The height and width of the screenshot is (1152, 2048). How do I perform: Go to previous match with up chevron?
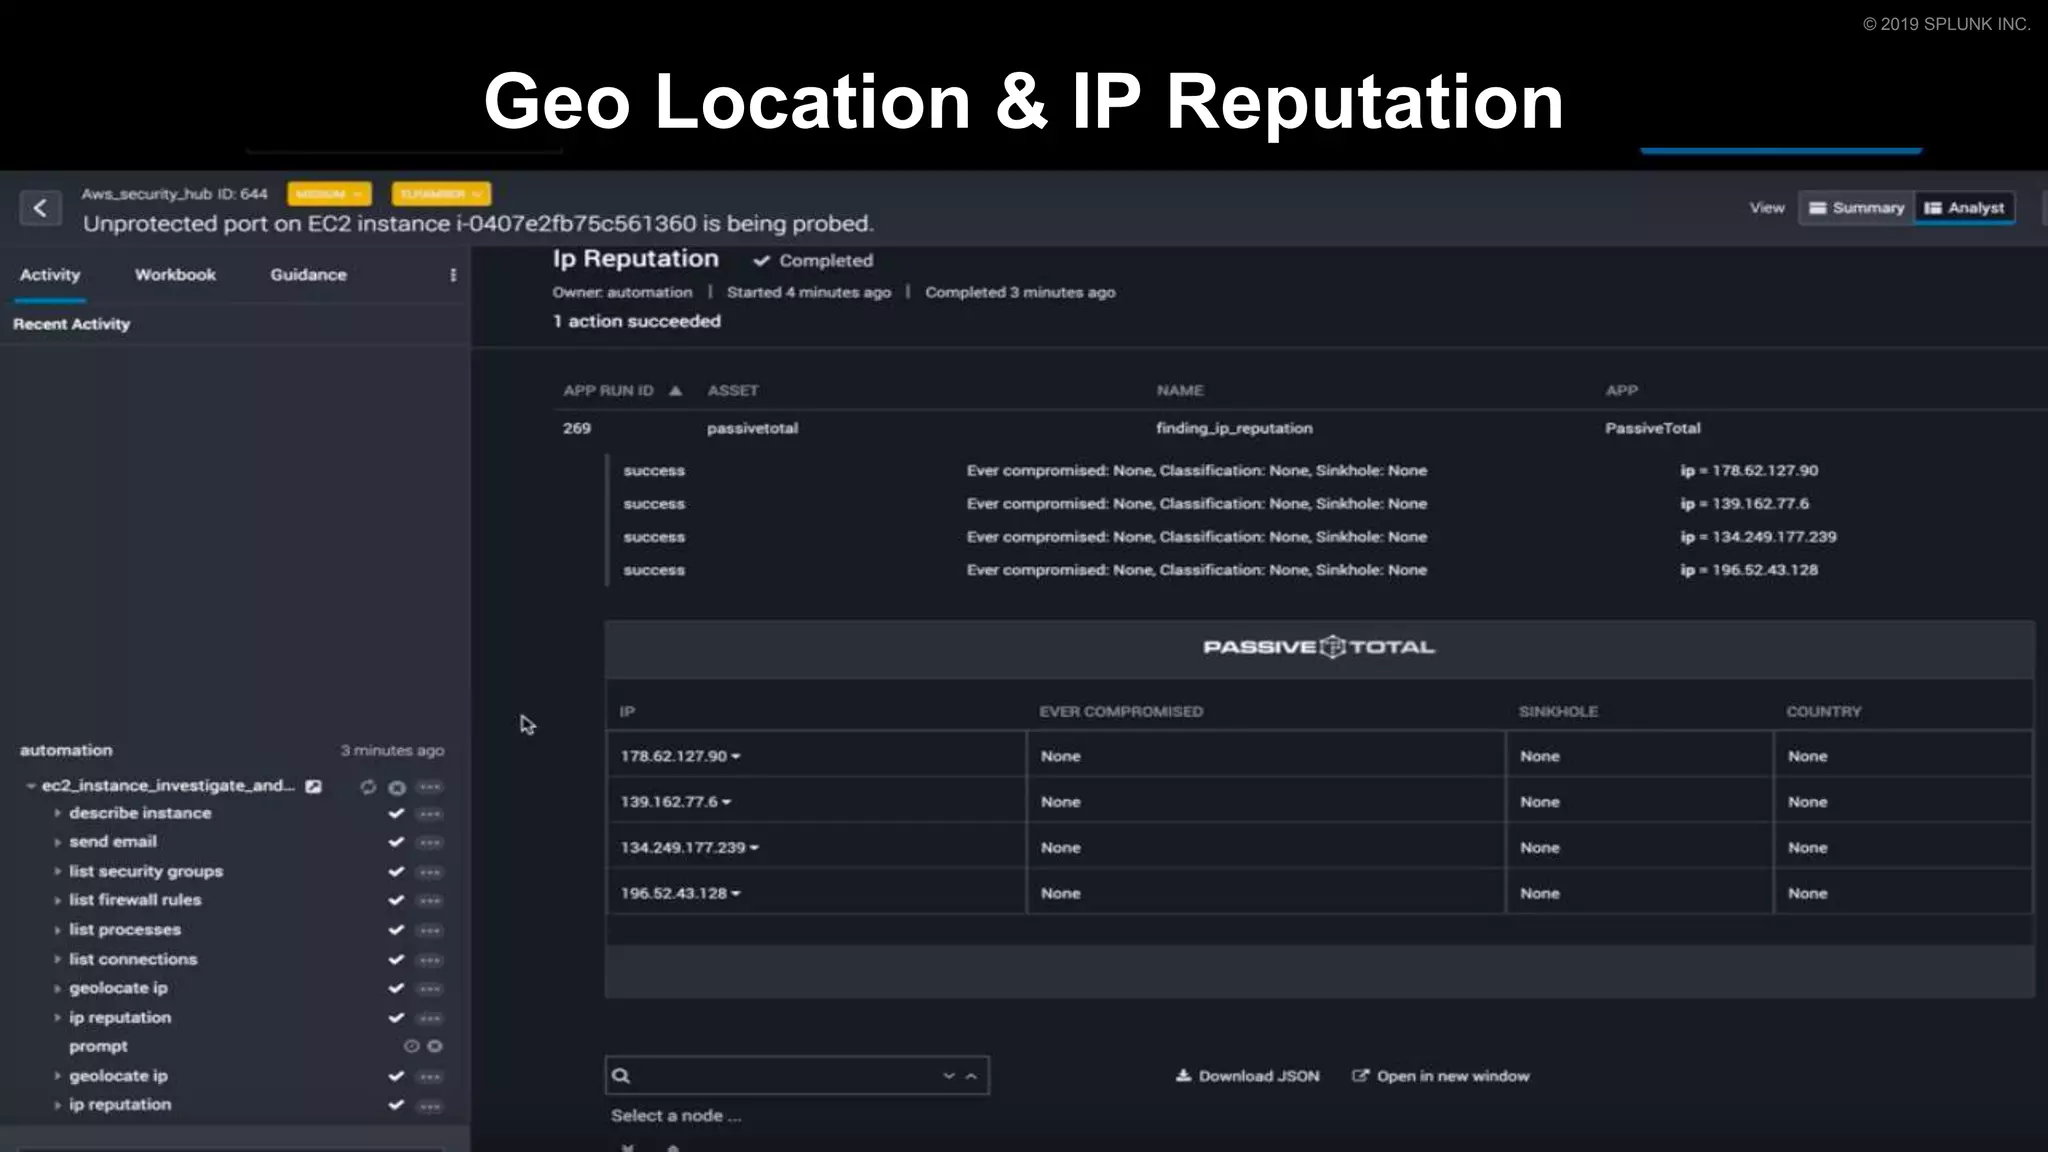(971, 1076)
